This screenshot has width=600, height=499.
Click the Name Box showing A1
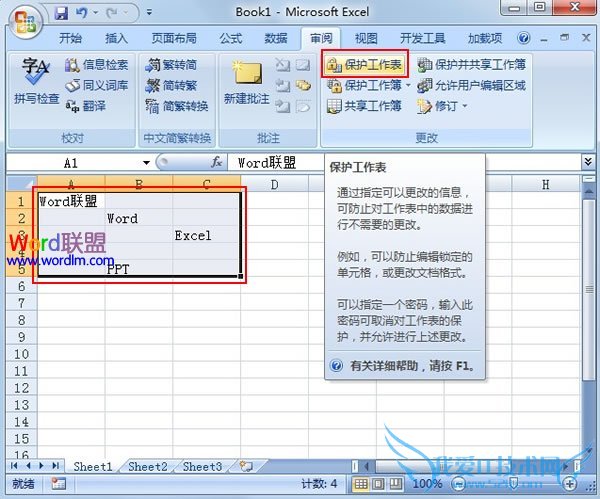[73, 163]
